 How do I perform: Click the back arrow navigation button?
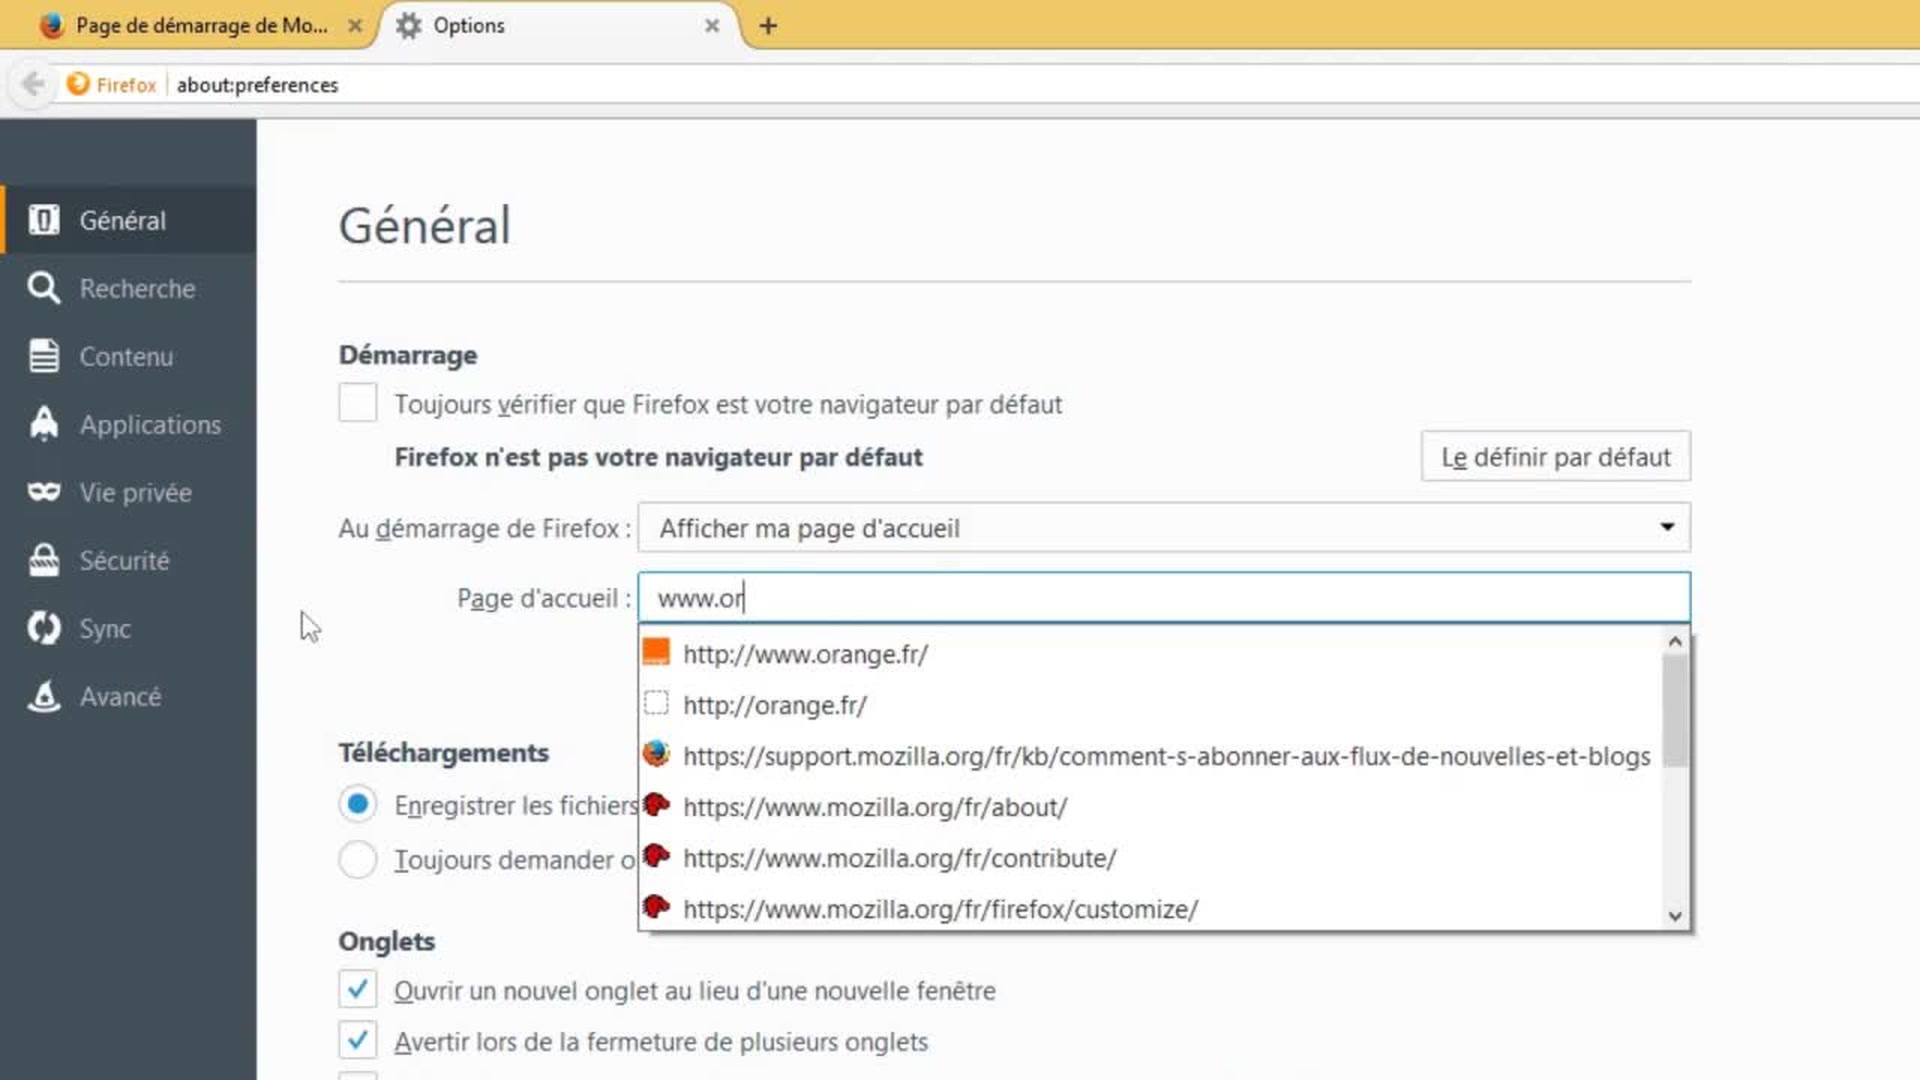(x=33, y=84)
